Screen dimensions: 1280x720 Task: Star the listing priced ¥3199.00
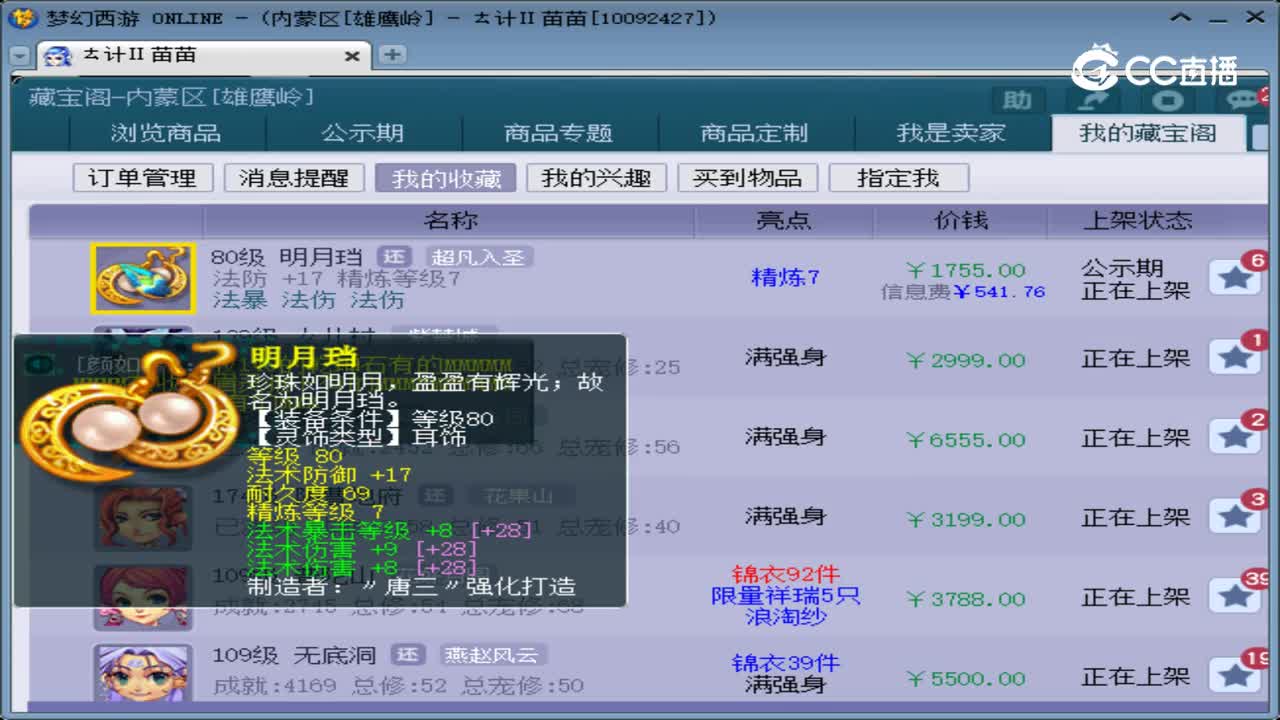(x=1235, y=517)
